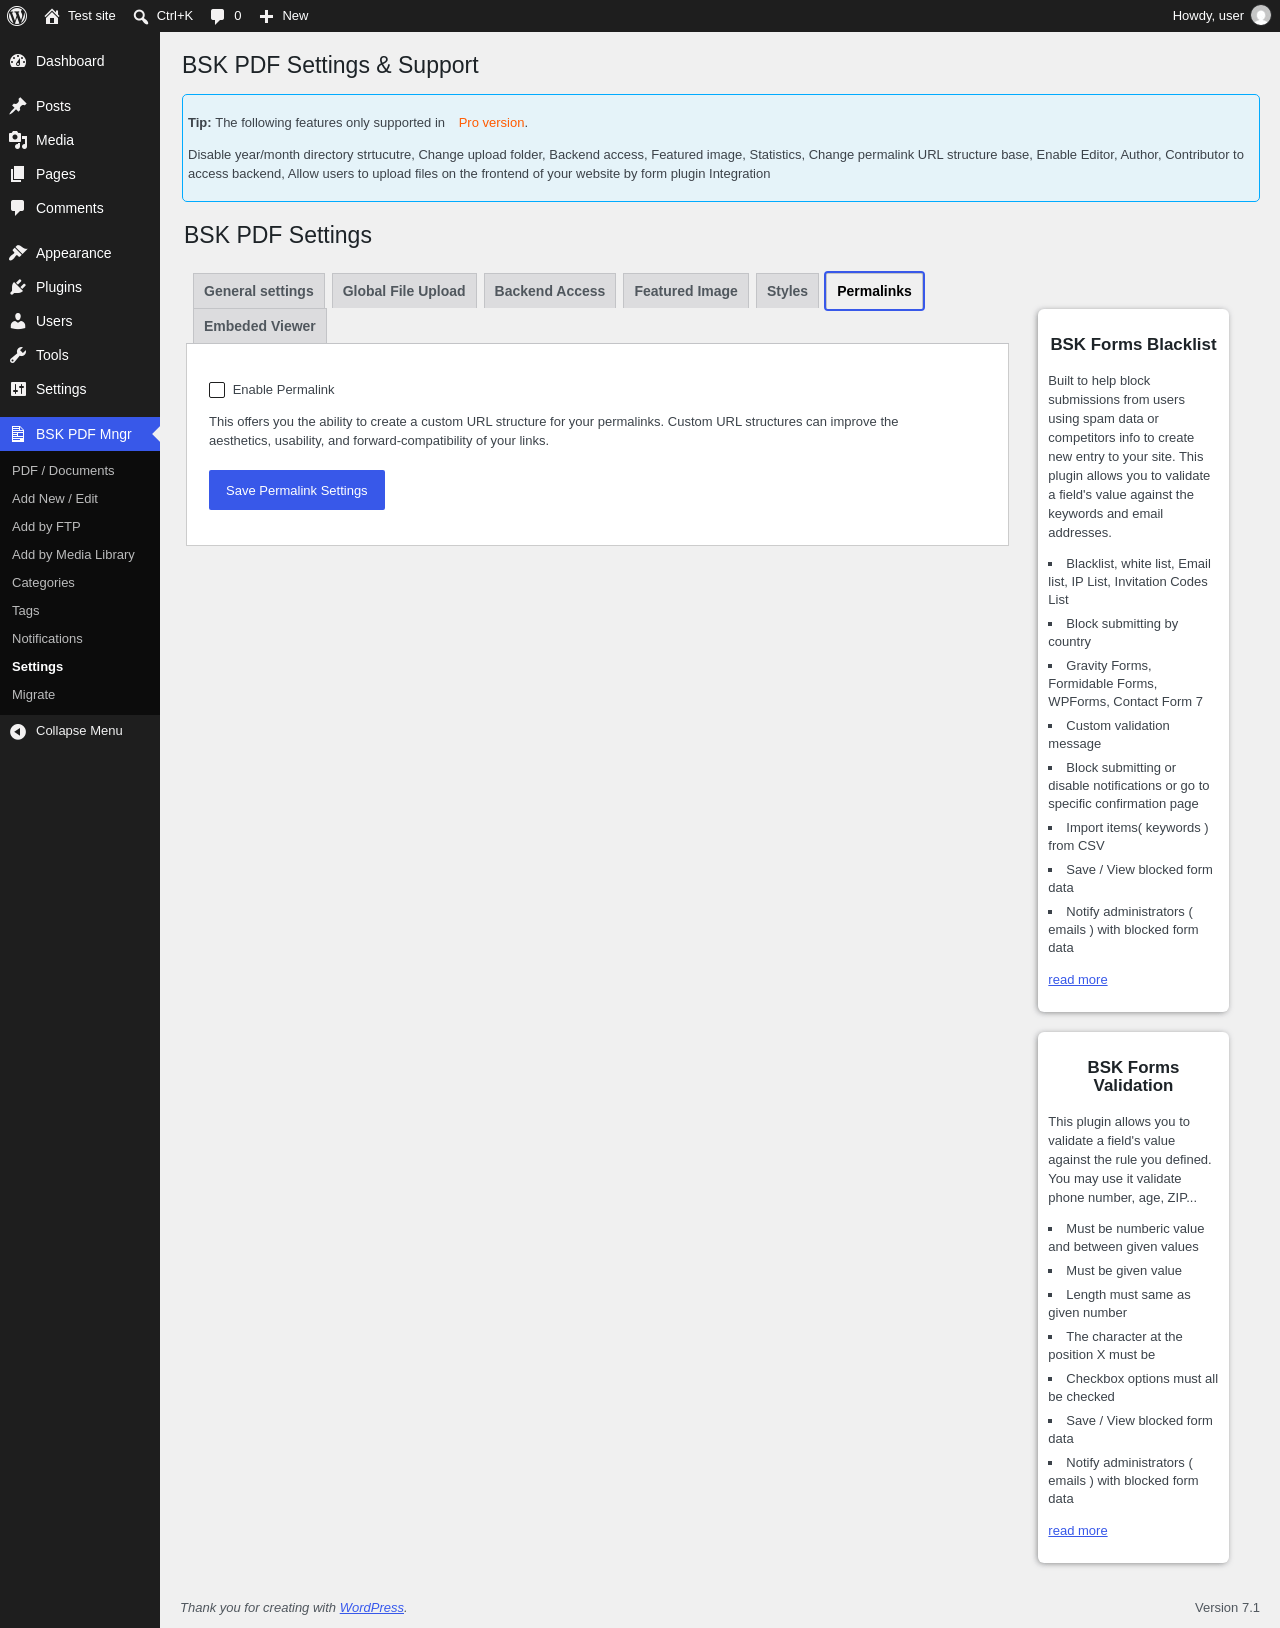Select the Permalinks tab
This screenshot has width=1280, height=1628.
pyautogui.click(x=874, y=291)
